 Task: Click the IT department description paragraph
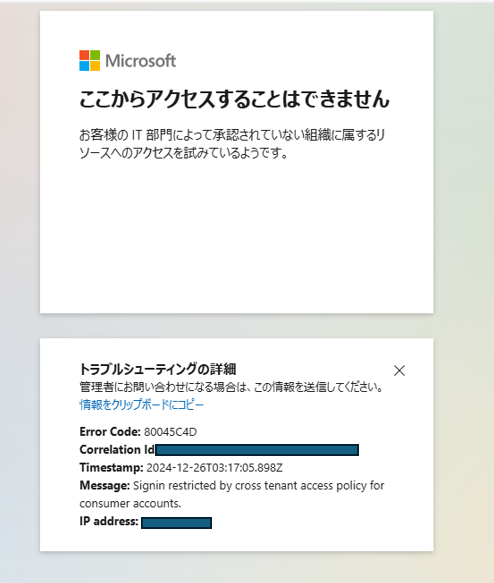tap(232, 144)
